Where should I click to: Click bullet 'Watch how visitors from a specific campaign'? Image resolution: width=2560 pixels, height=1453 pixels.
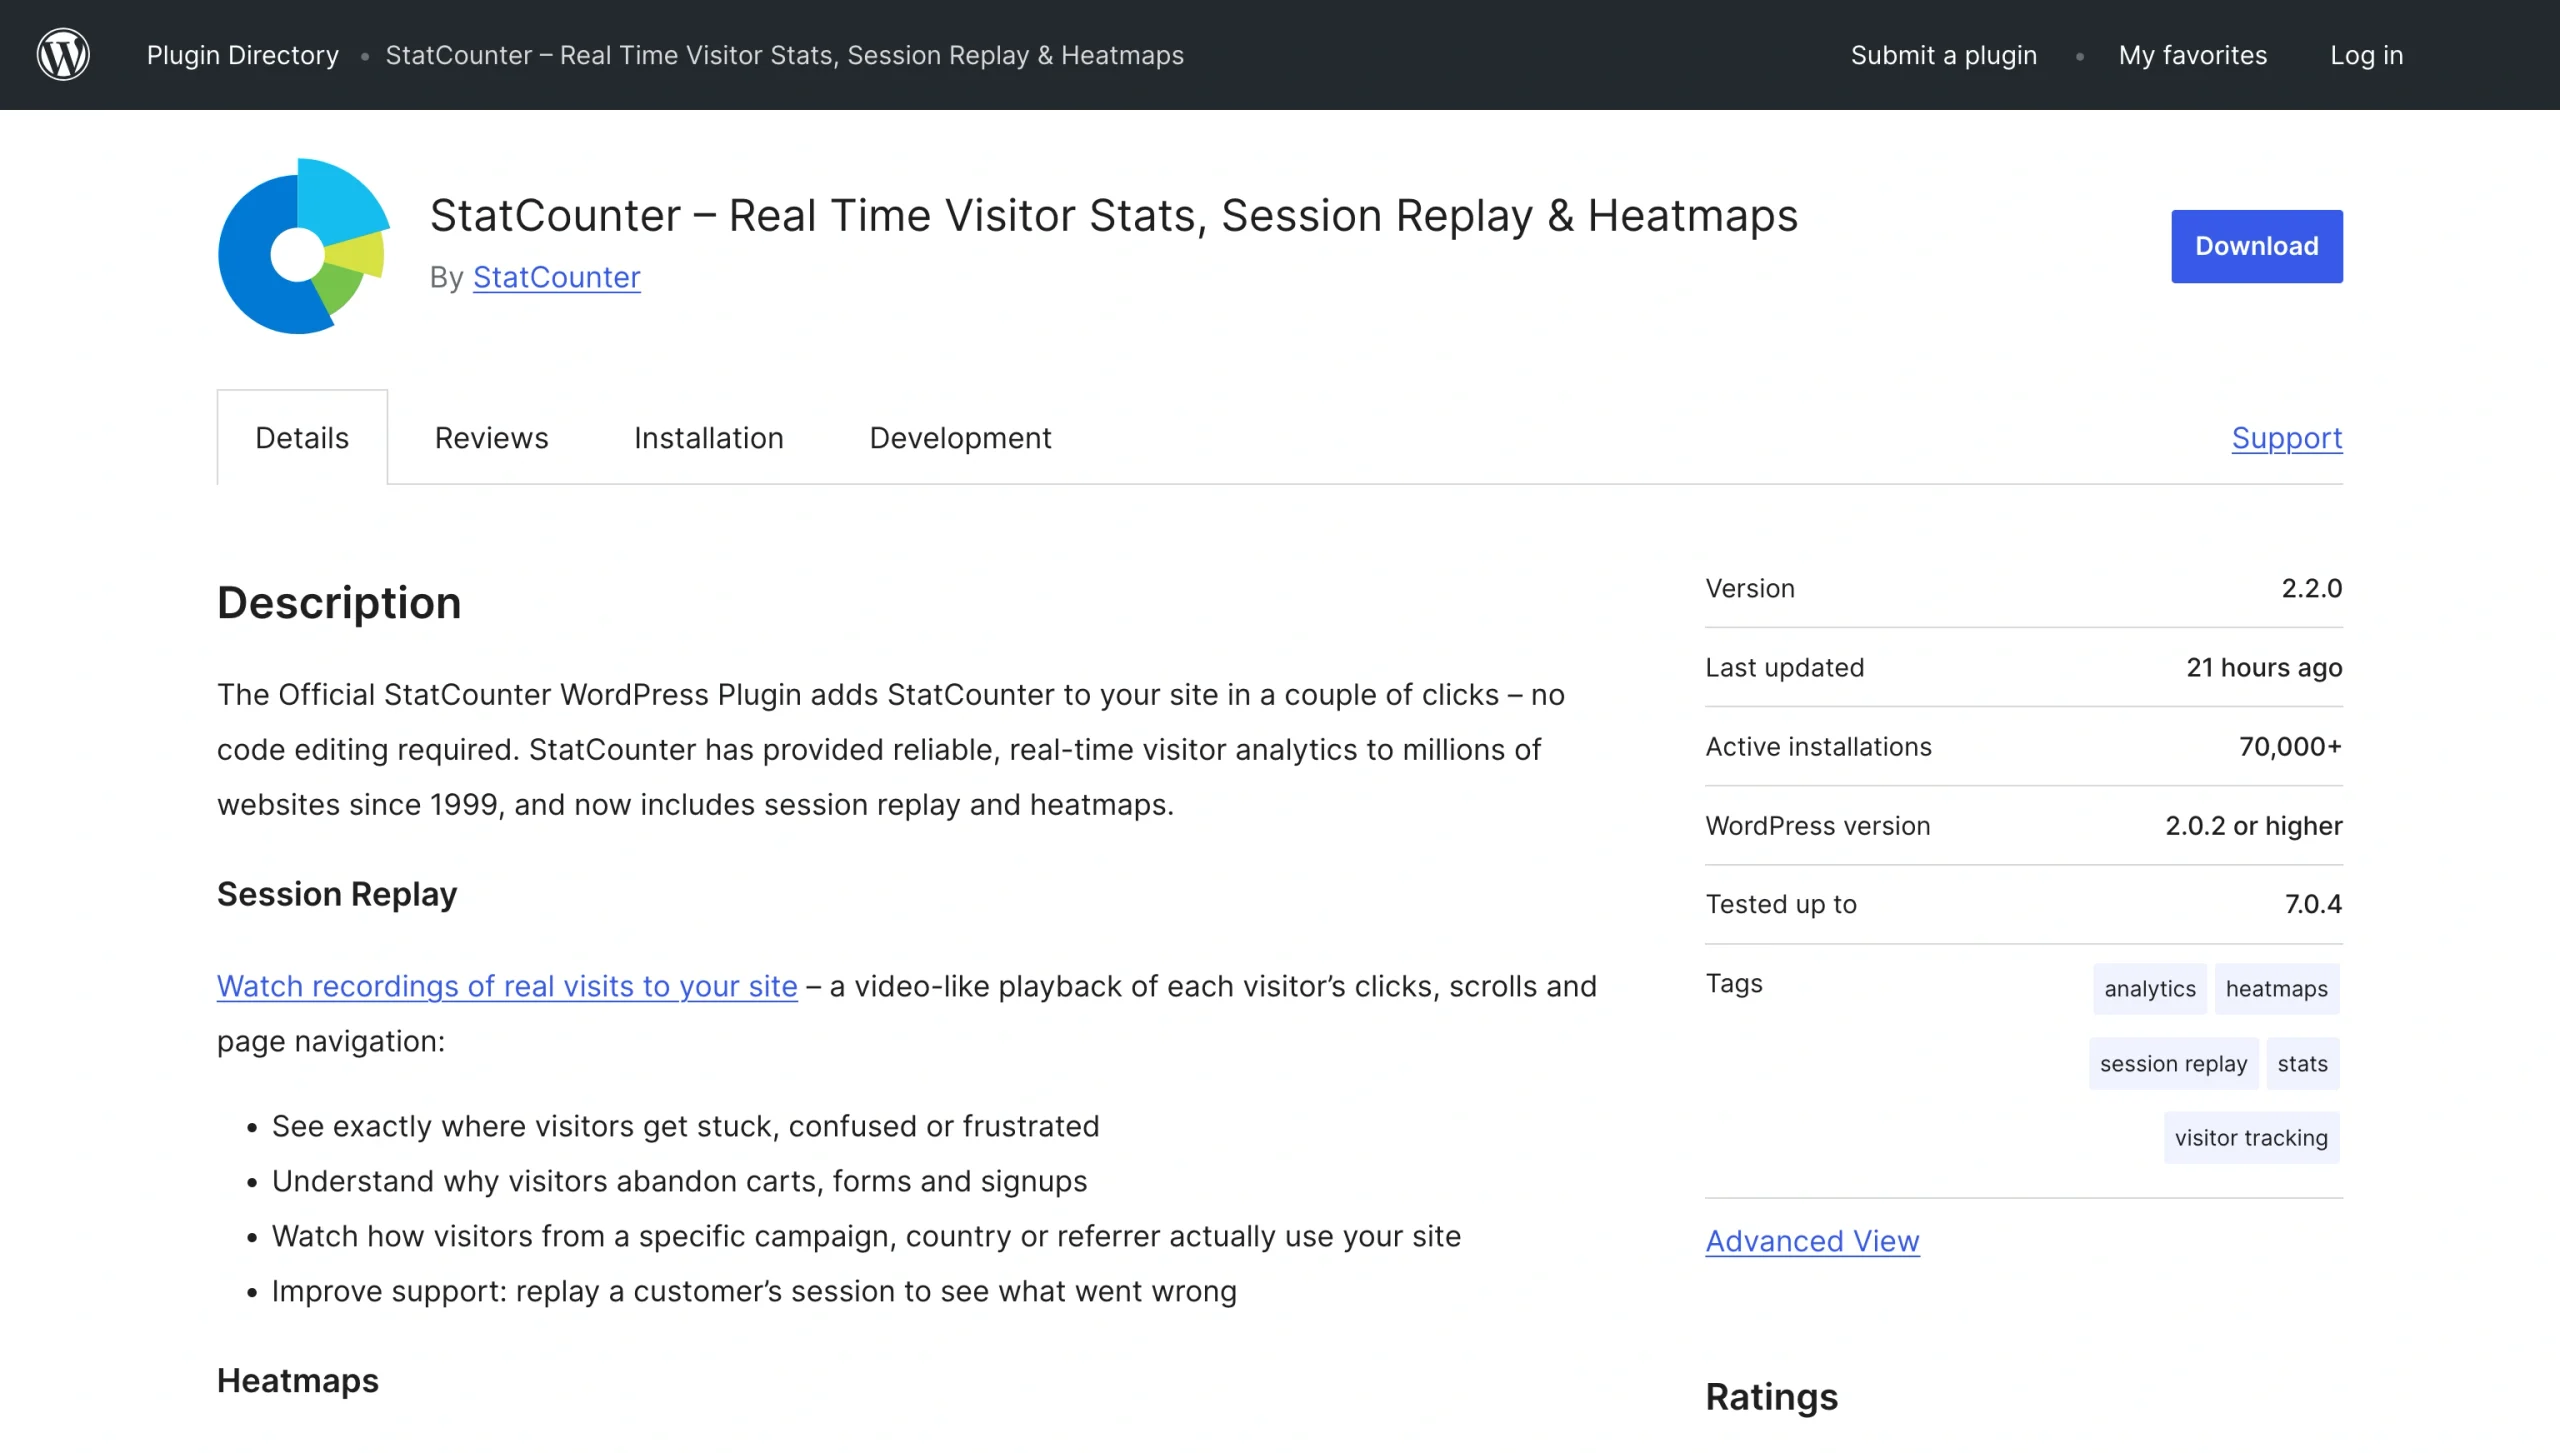tap(866, 1237)
